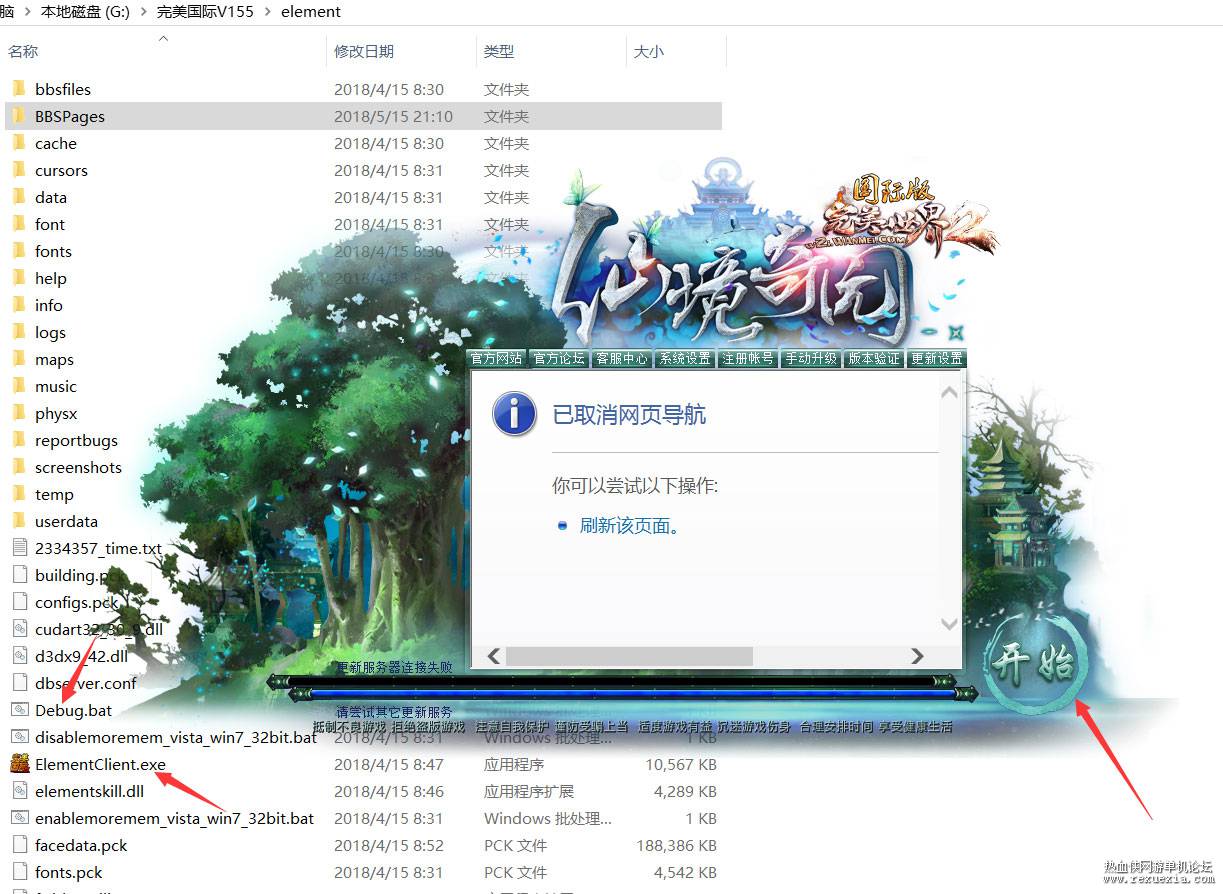Open the 系统设置 launcher tab
The height and width of the screenshot is (894, 1223).
(x=685, y=358)
